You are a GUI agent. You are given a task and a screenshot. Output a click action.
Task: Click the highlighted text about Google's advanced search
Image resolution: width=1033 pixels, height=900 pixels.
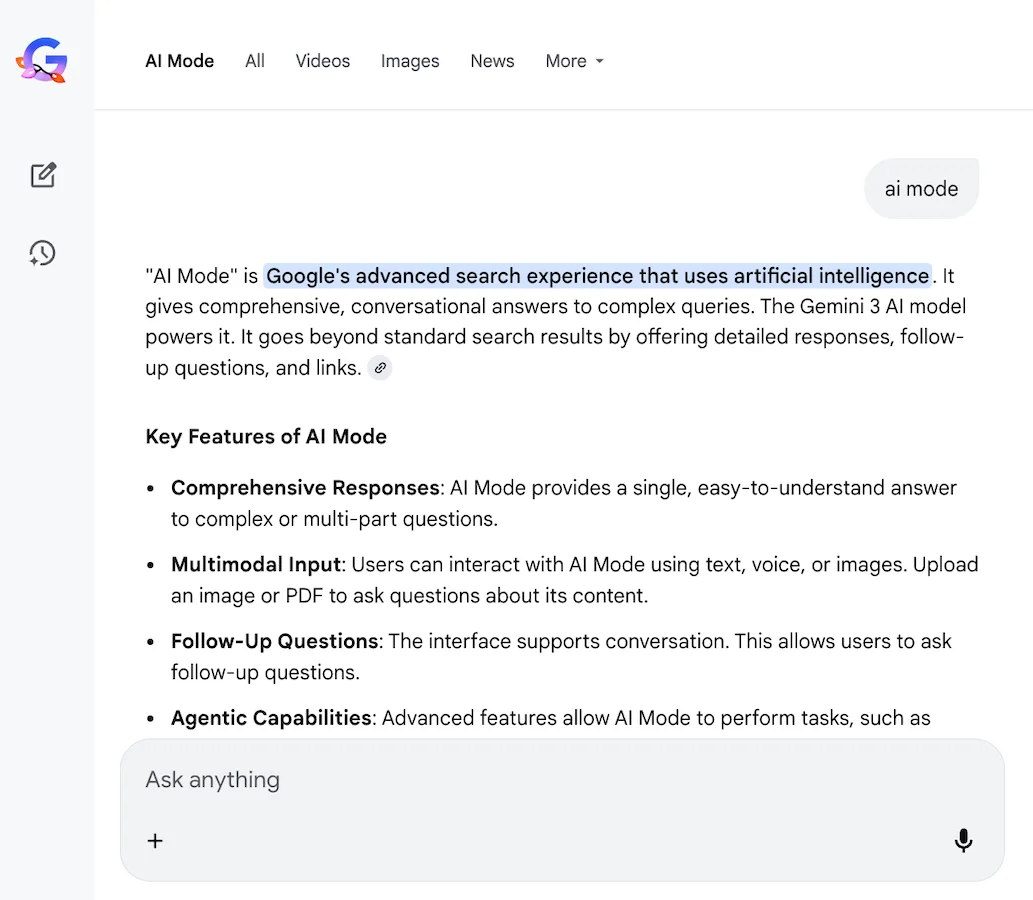coord(597,275)
